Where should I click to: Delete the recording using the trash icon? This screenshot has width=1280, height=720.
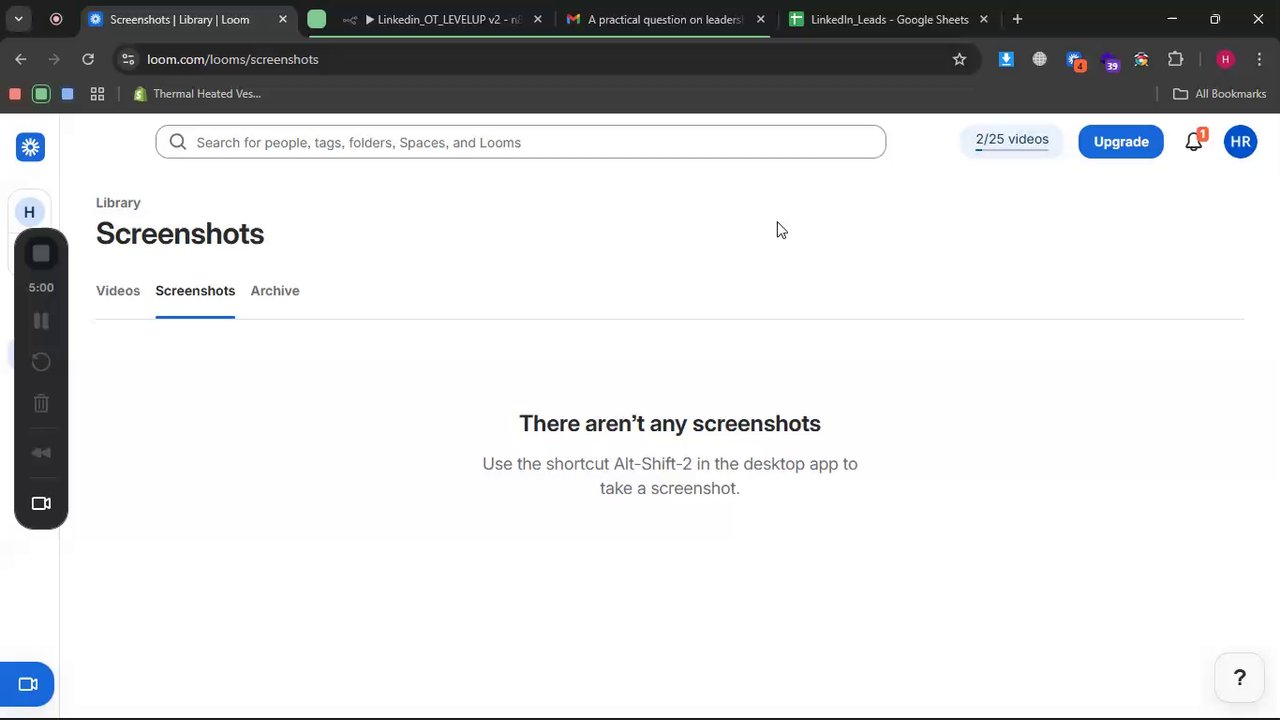coord(41,404)
